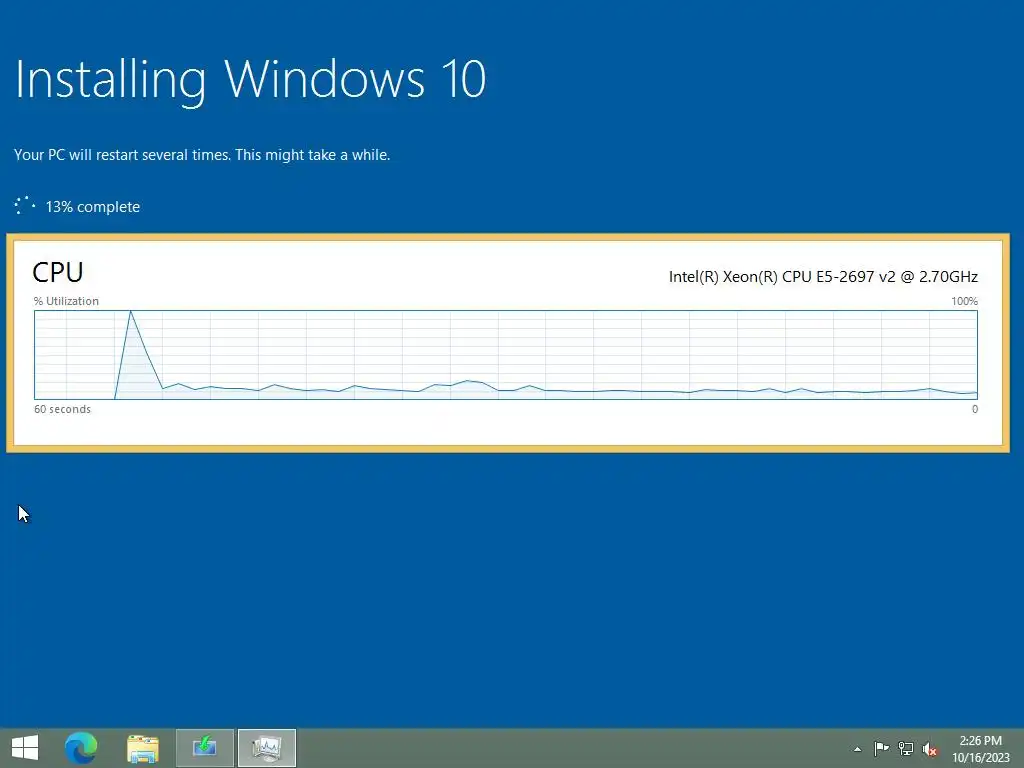Select Intel Xeon CPU E5-2697 model text
The image size is (1024, 768).
[823, 277]
